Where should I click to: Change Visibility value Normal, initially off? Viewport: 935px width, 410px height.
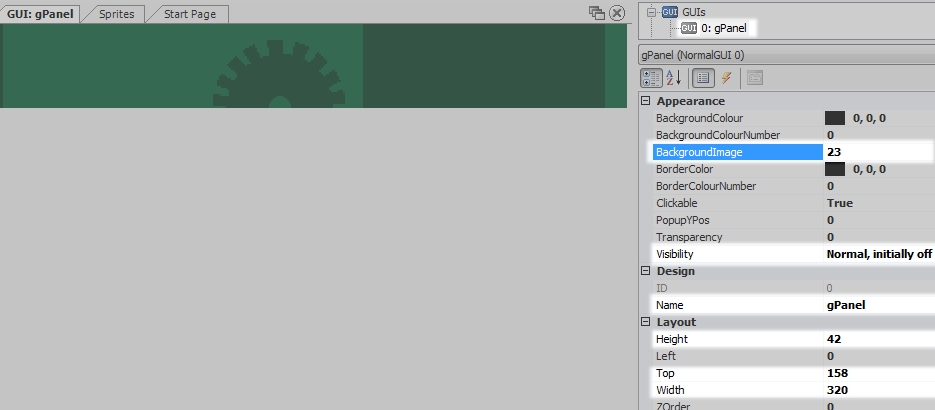[879, 254]
